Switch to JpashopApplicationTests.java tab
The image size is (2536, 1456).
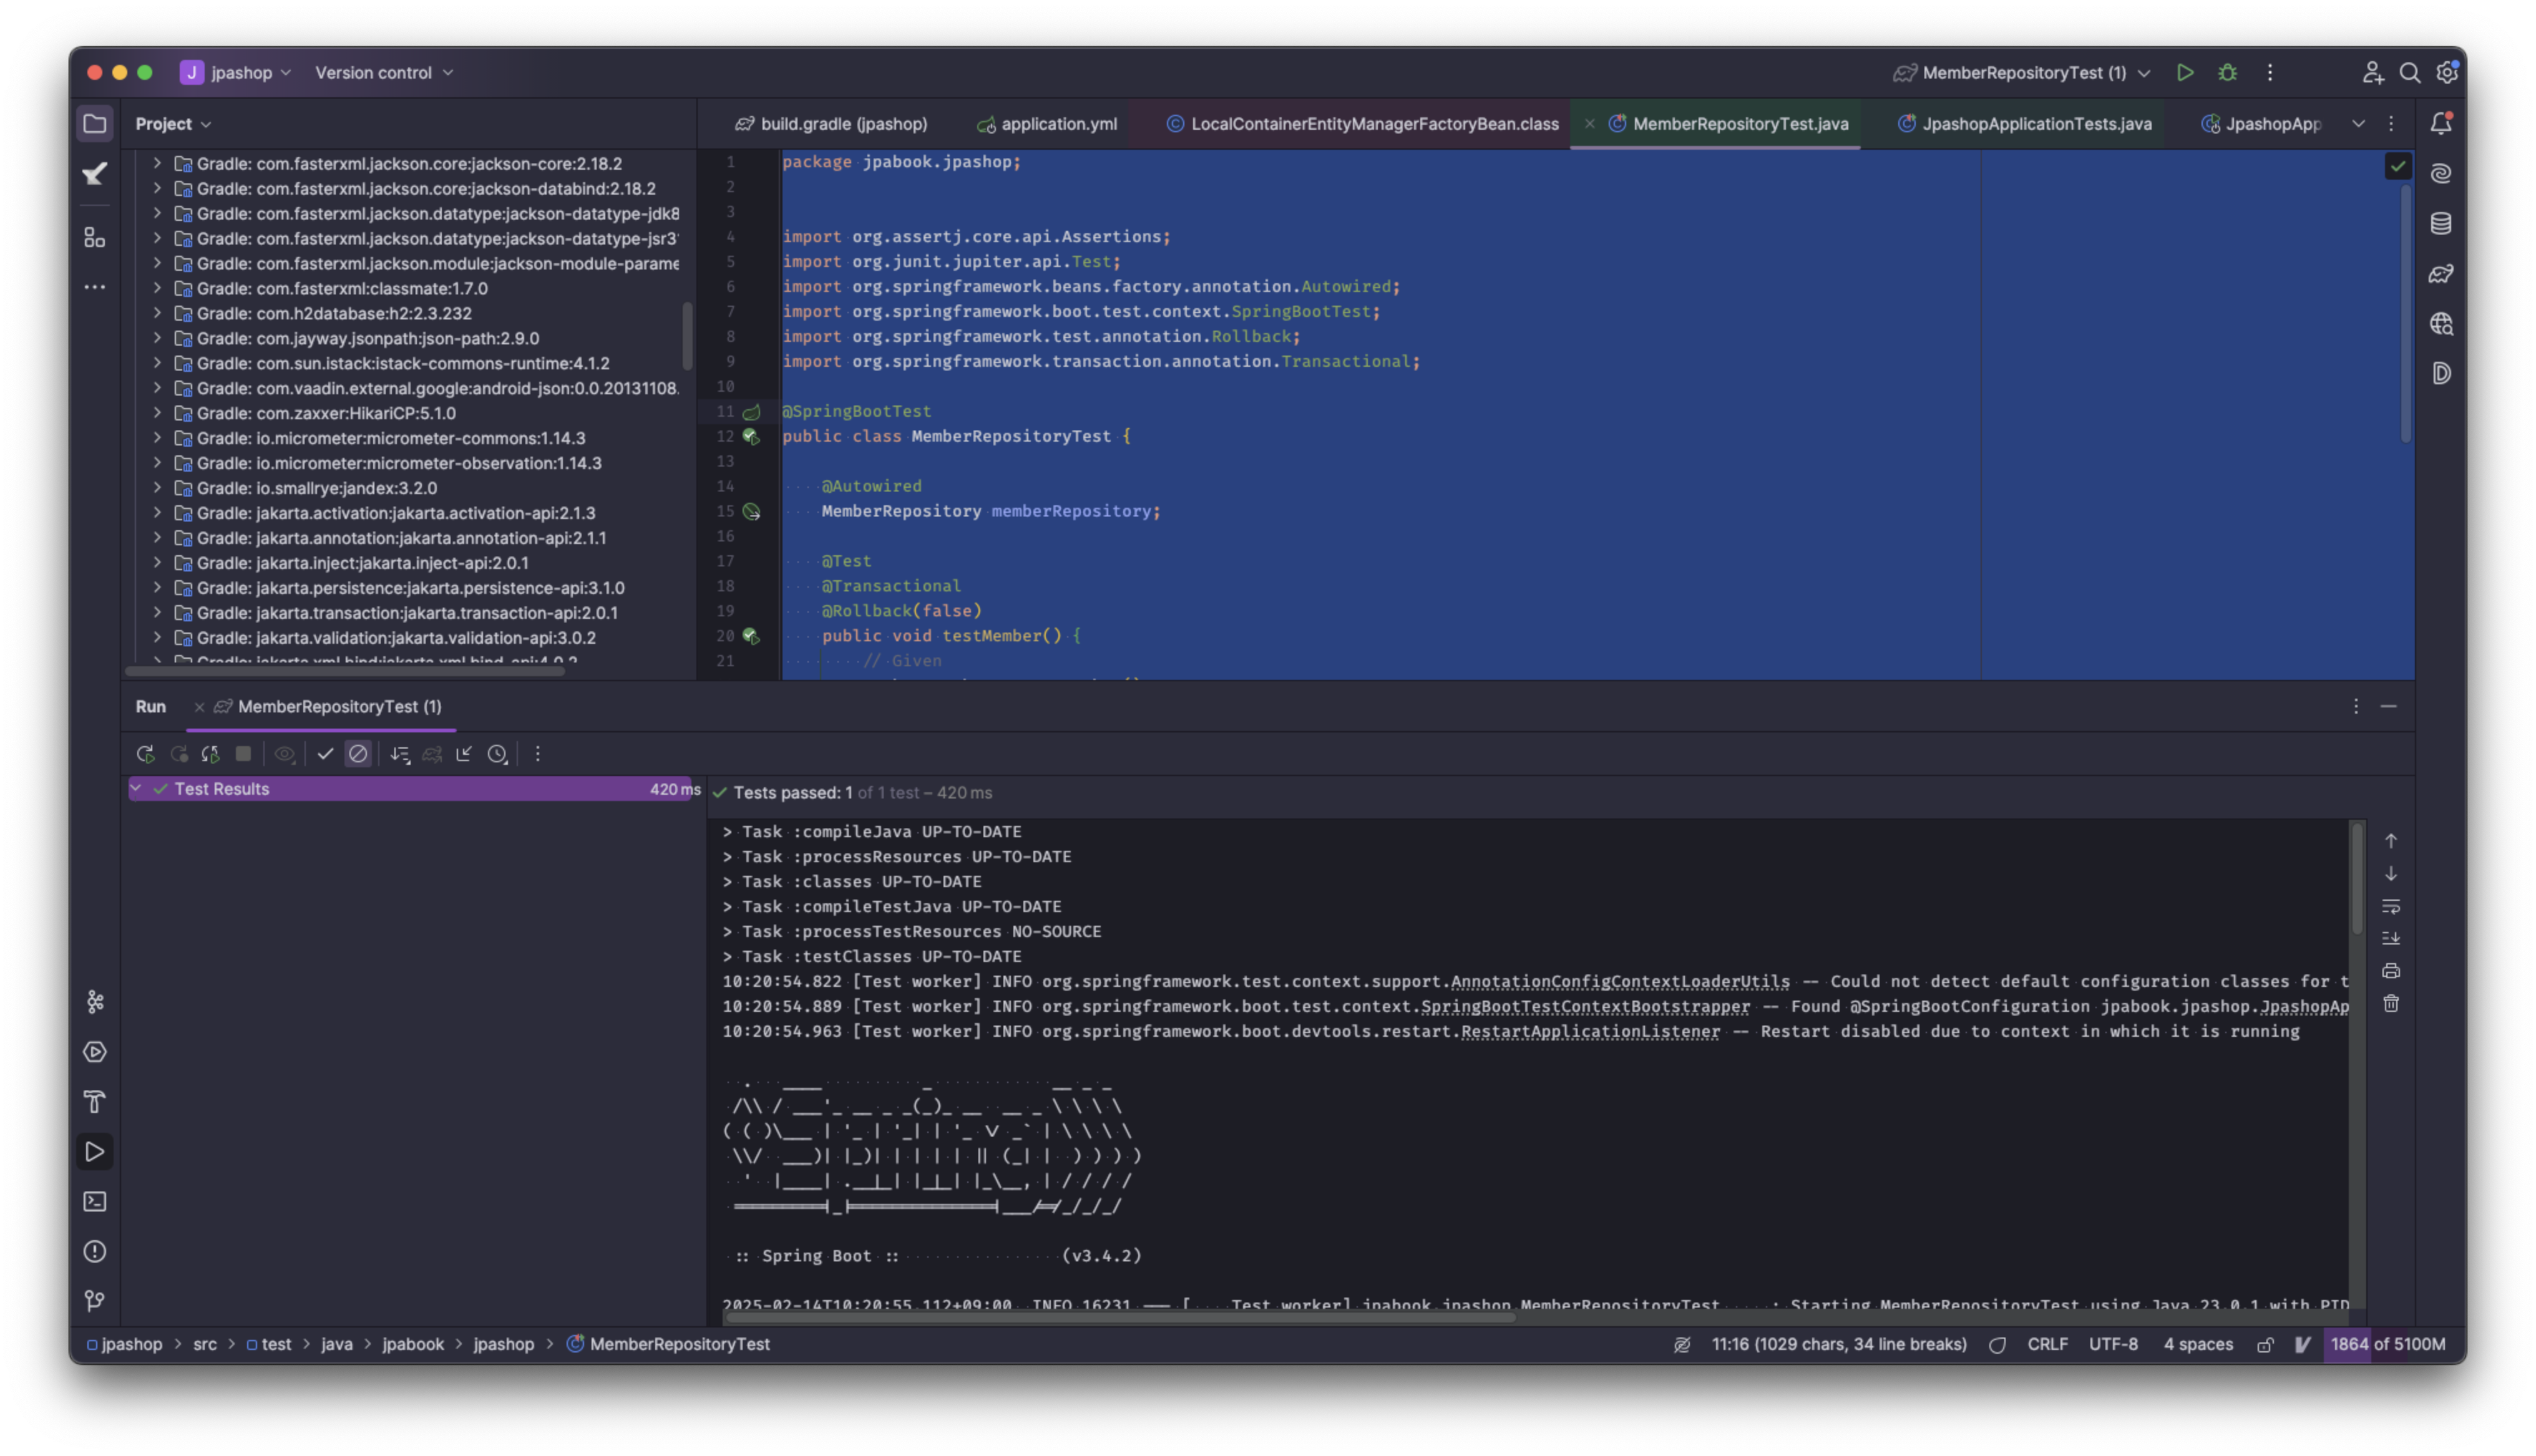[2025, 124]
